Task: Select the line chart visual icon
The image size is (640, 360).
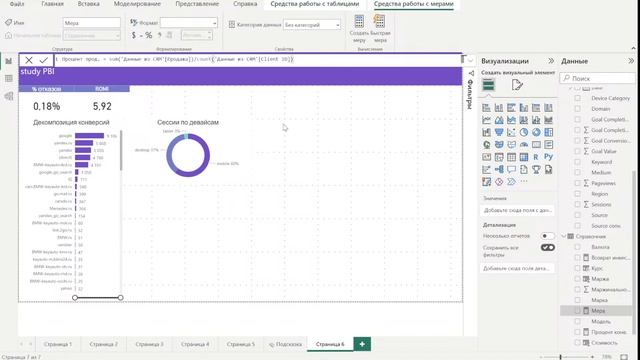Action: tap(487, 120)
